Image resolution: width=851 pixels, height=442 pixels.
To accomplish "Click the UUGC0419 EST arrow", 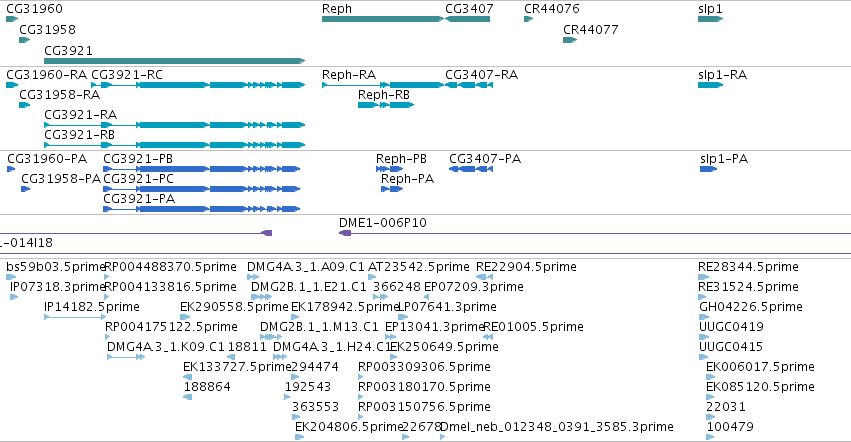I will 704,337.
